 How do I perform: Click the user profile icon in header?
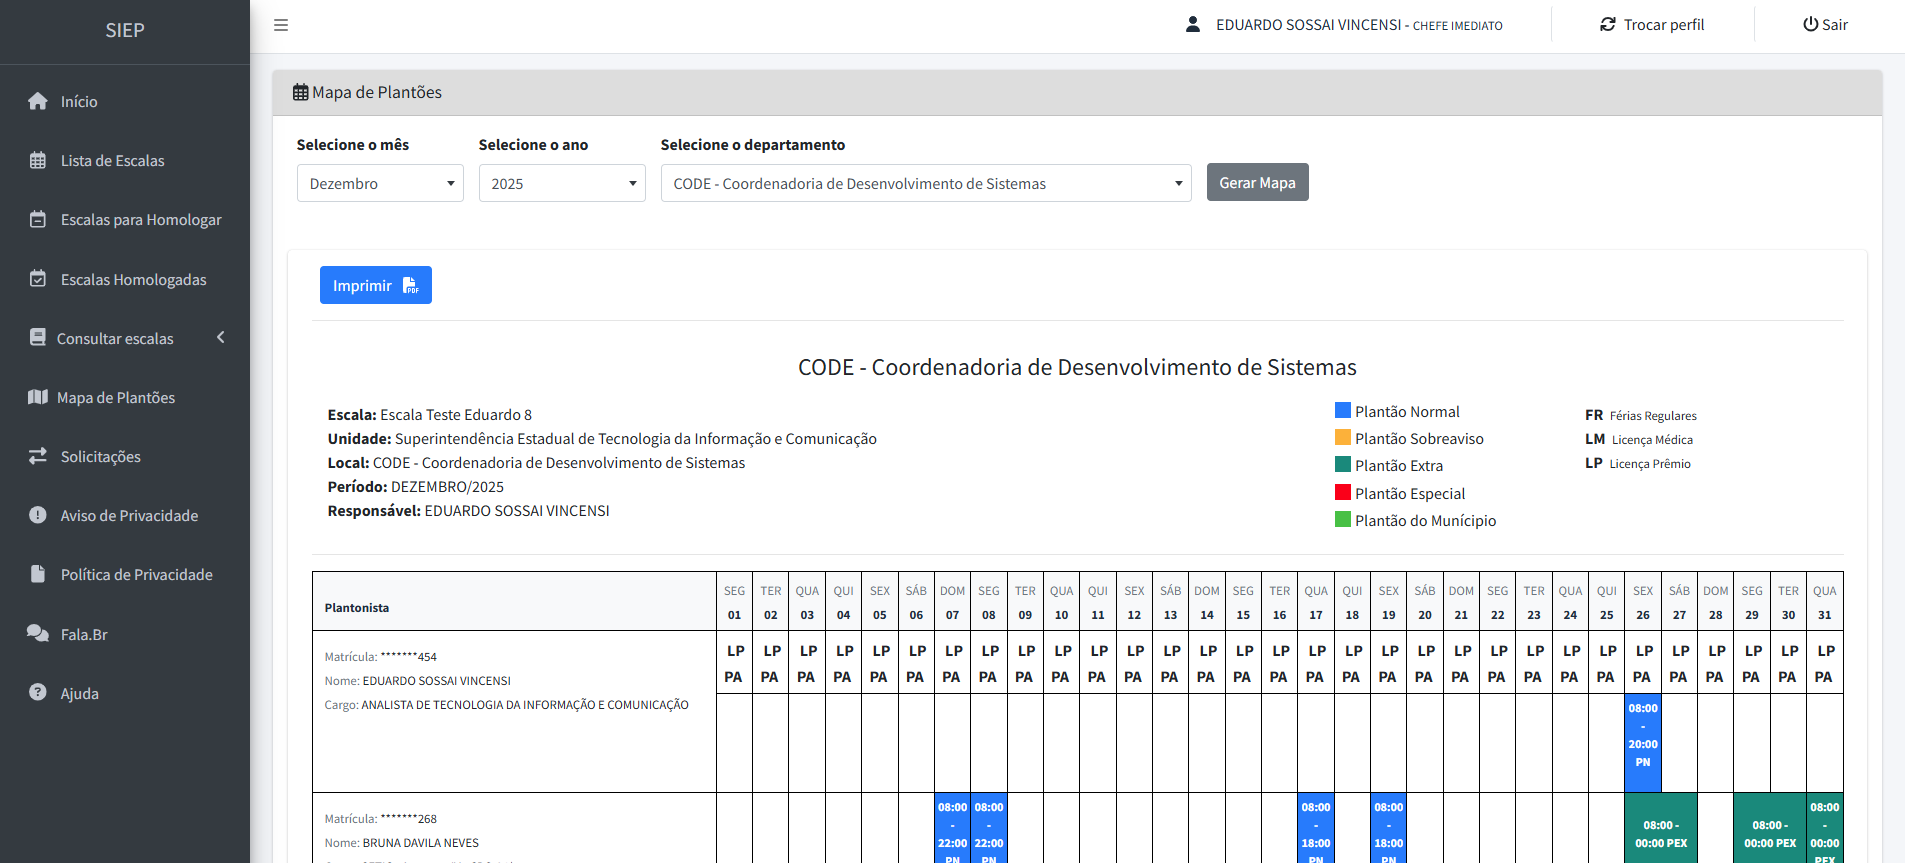(1193, 24)
